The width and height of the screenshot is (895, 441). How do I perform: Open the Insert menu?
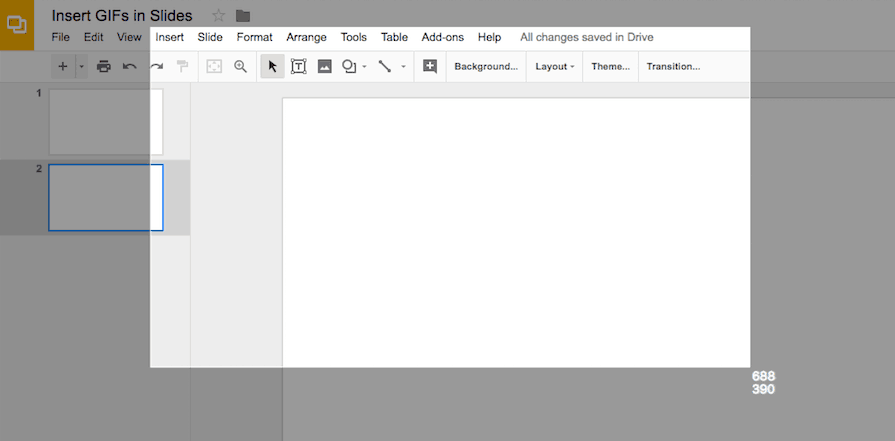[x=170, y=38]
